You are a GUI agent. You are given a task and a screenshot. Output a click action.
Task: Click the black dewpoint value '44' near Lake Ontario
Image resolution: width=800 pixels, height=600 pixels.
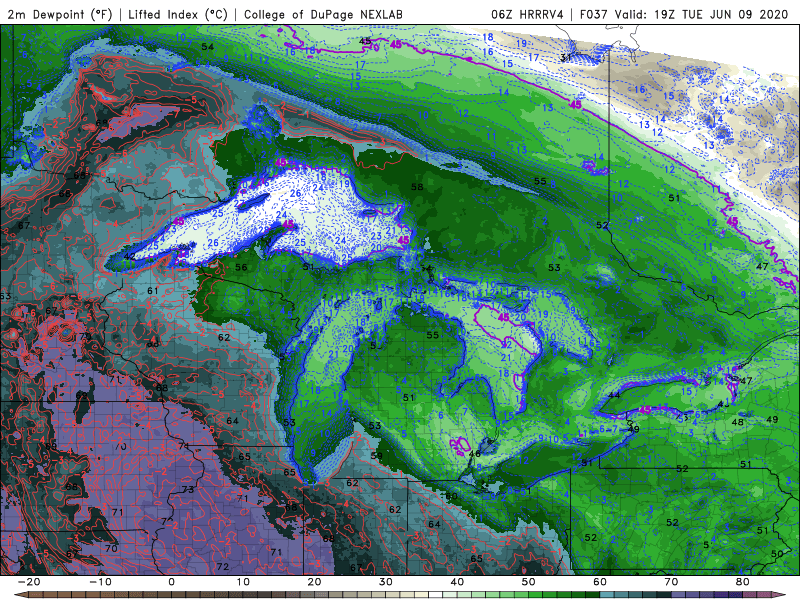coord(614,395)
